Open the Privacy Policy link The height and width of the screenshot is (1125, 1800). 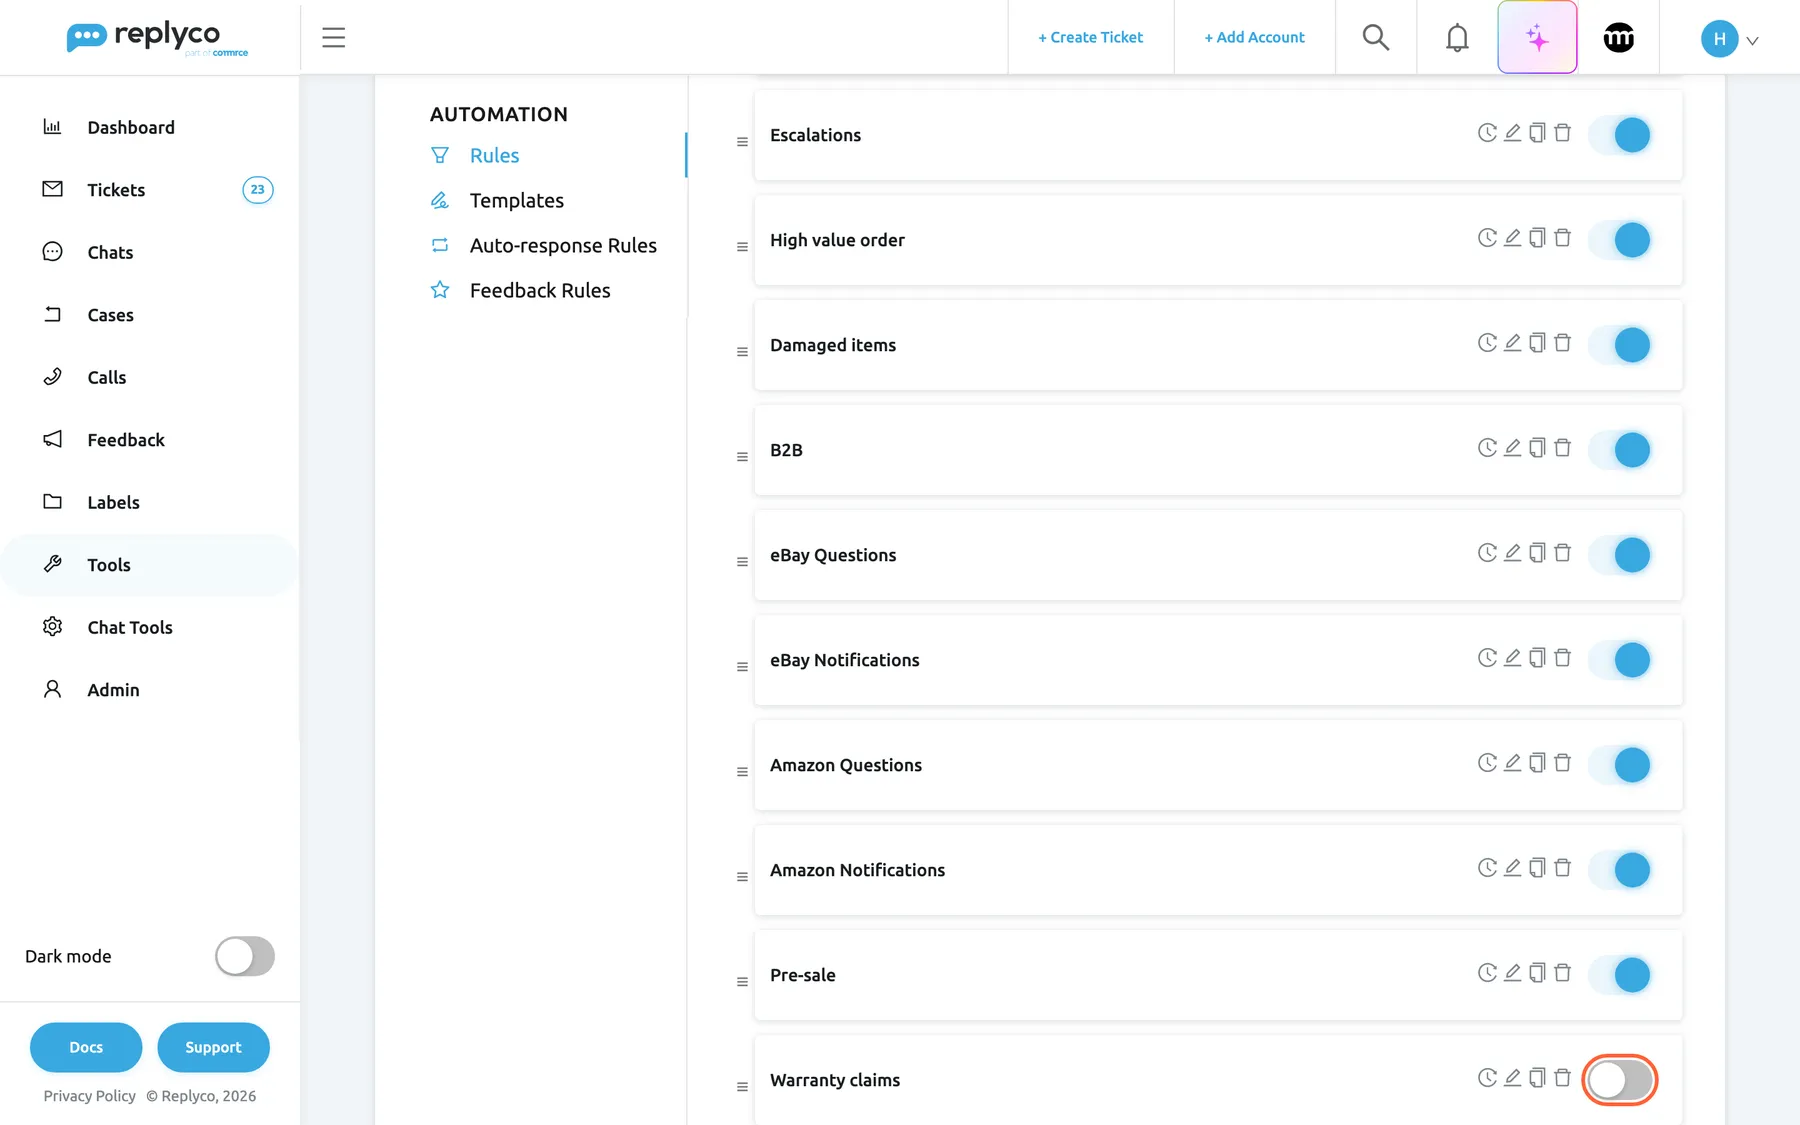click(89, 1096)
